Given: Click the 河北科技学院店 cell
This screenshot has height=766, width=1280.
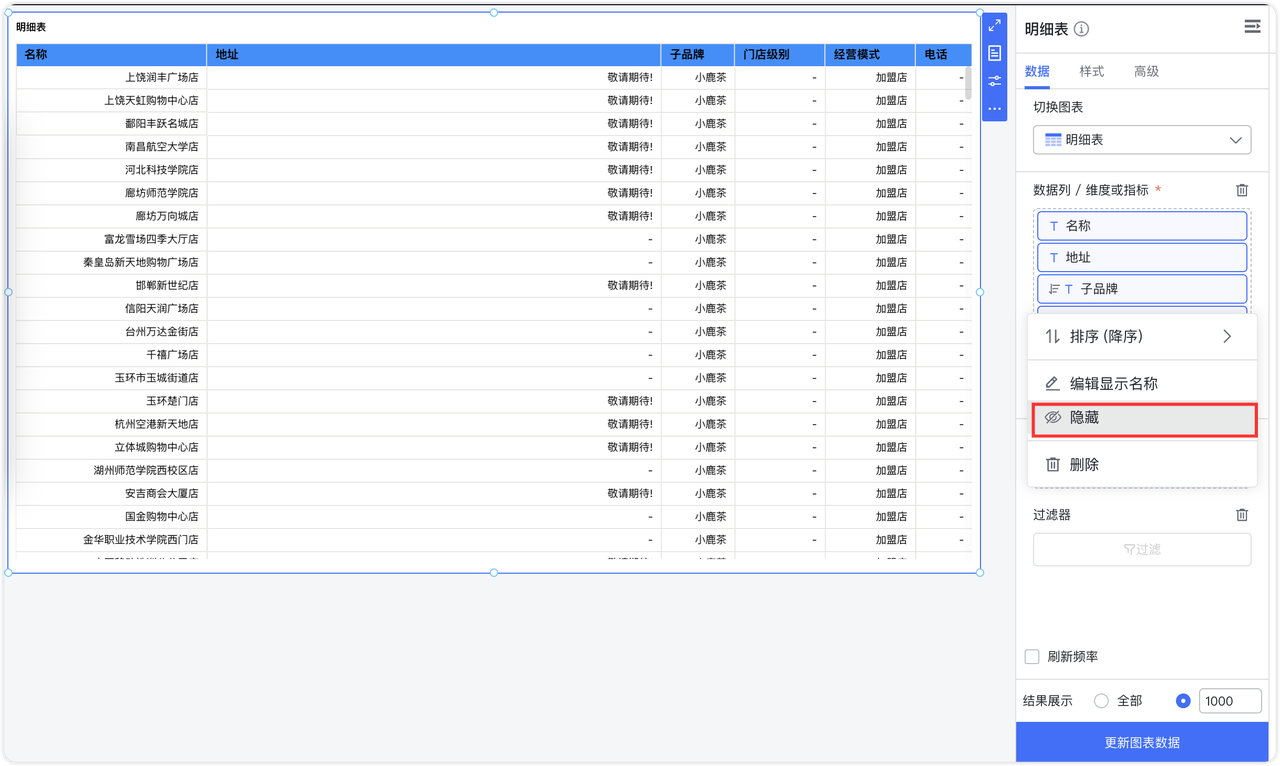Looking at the screenshot, I should [x=111, y=170].
